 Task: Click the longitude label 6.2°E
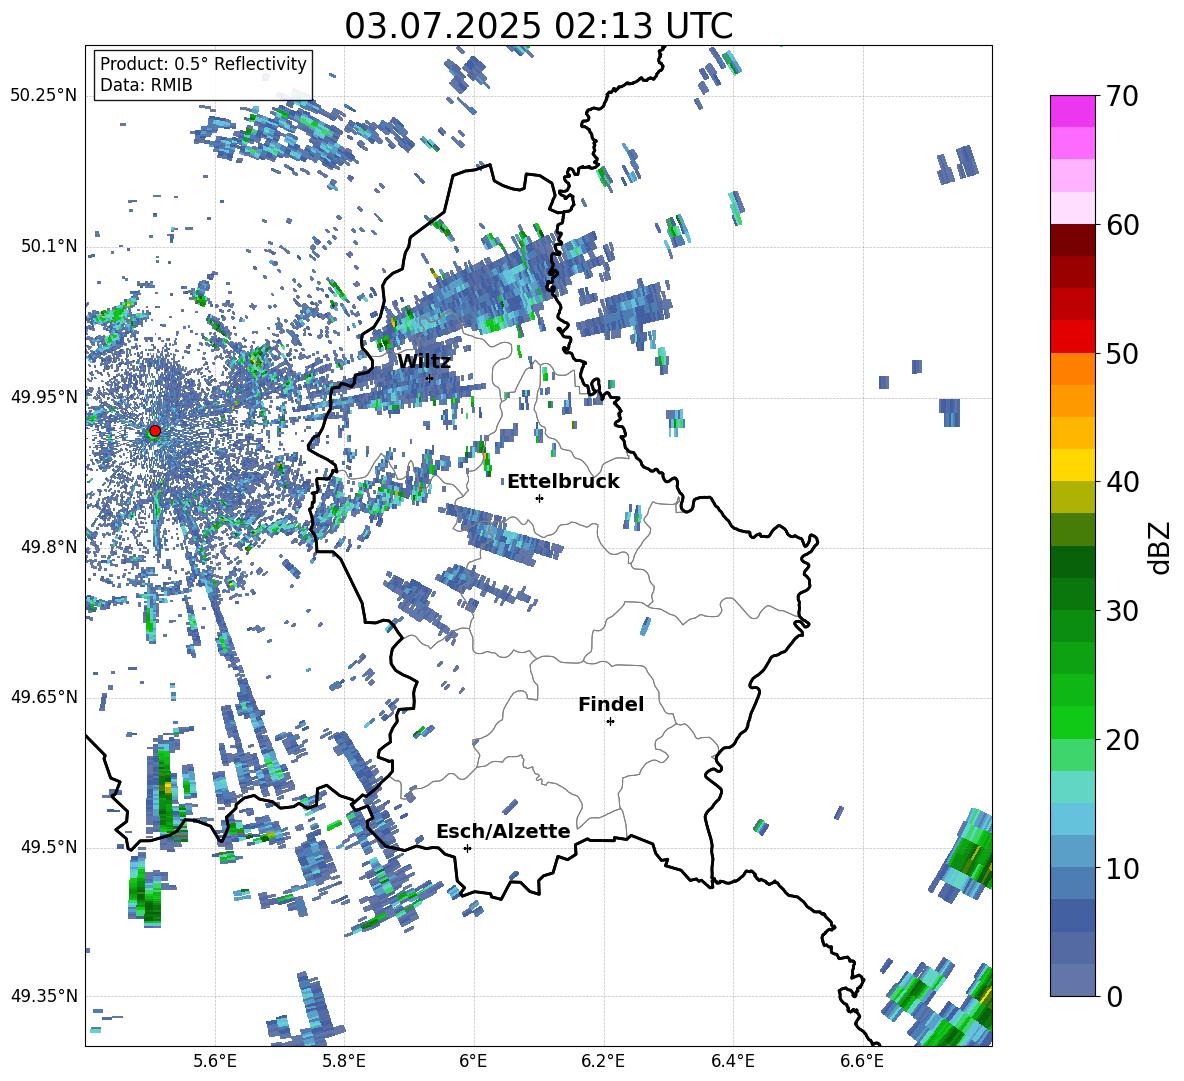click(603, 1061)
